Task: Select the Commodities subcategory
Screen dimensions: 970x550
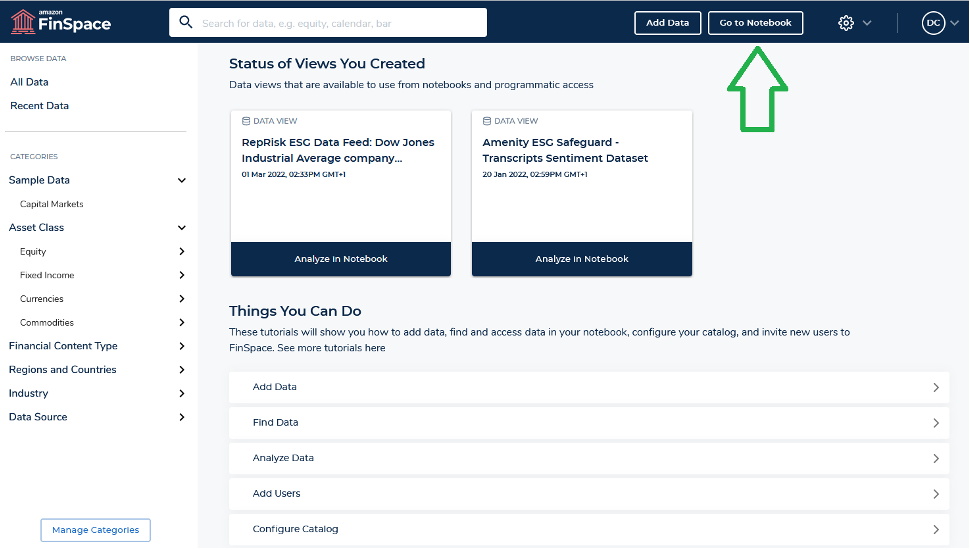Action: pos(46,323)
